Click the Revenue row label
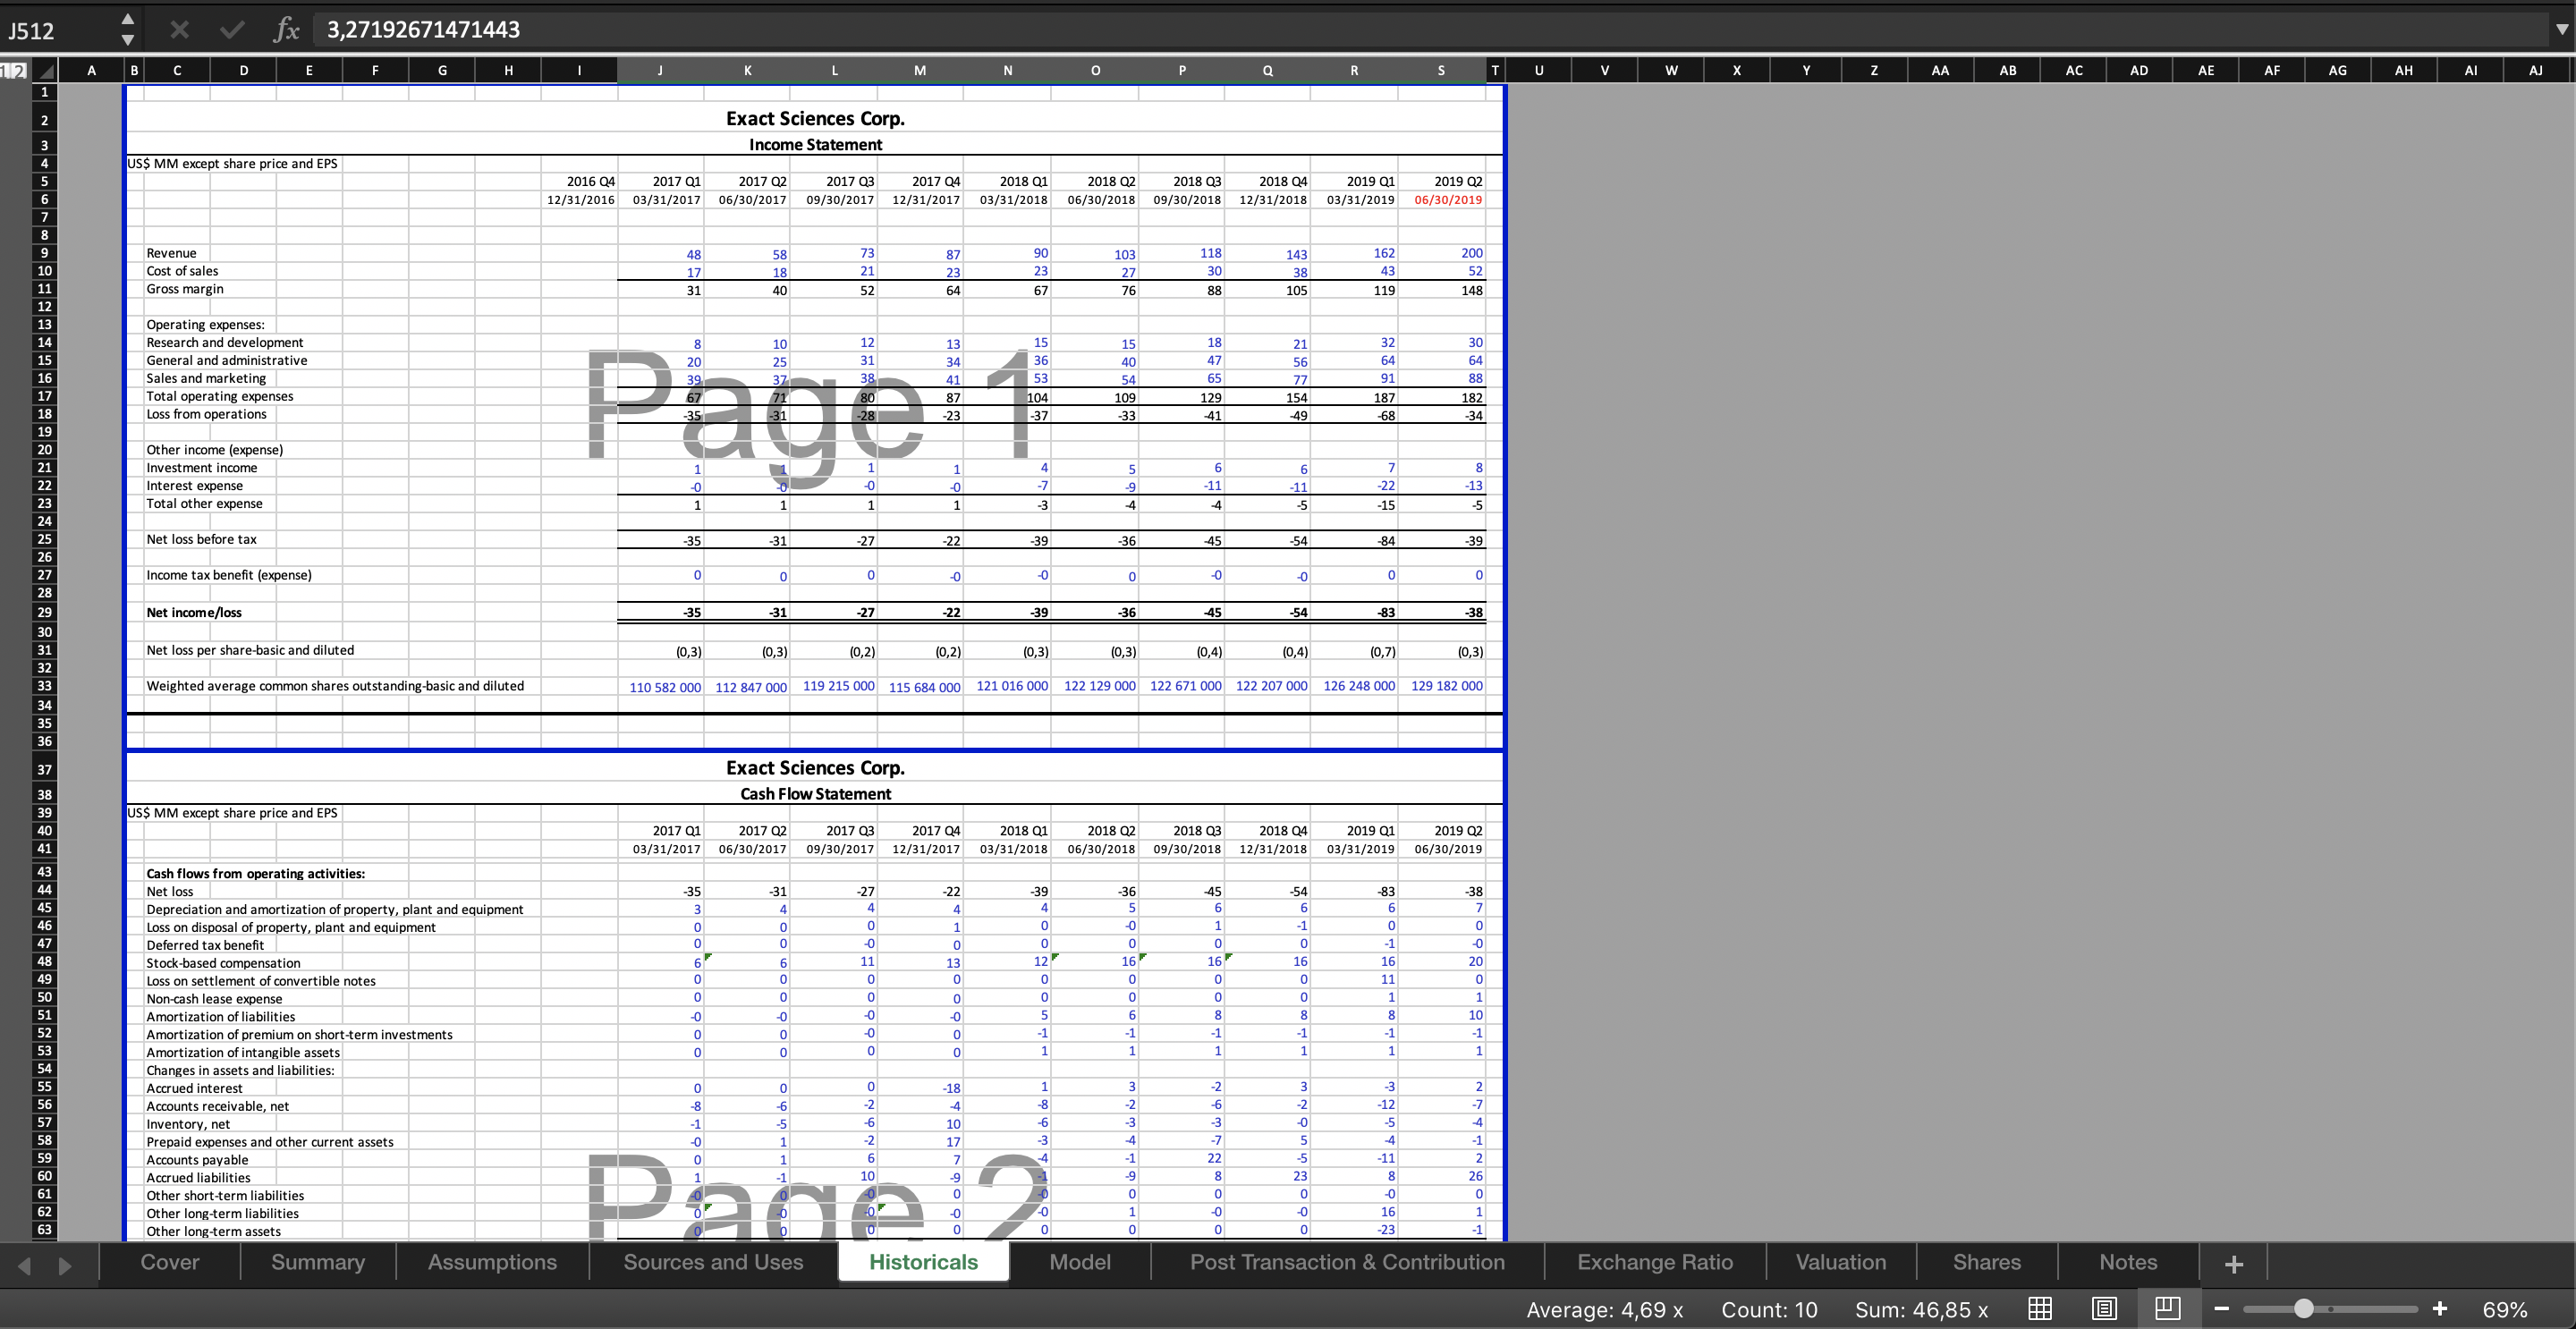The image size is (2576, 1329). 171,253
